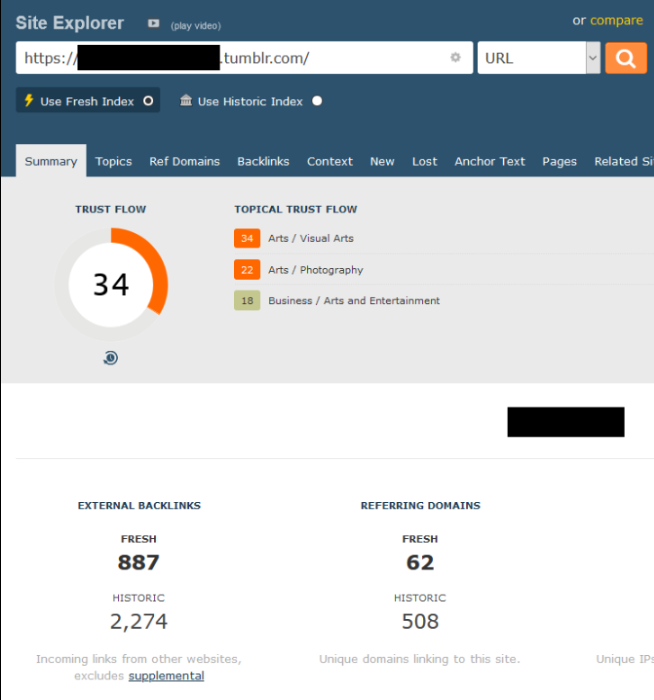The height and width of the screenshot is (700, 654).
Task: Switch to the Topics tab
Action: (x=113, y=161)
